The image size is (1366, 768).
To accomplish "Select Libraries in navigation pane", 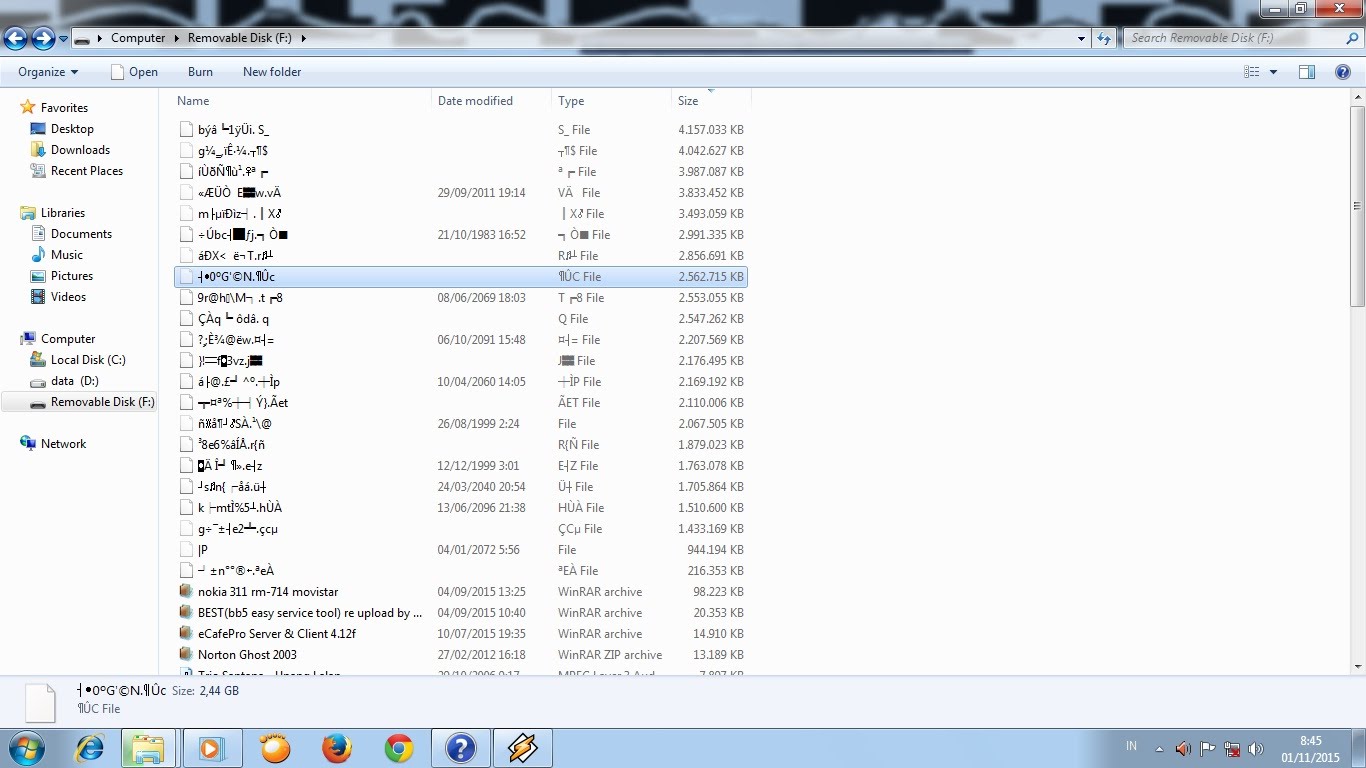I will 63,213.
